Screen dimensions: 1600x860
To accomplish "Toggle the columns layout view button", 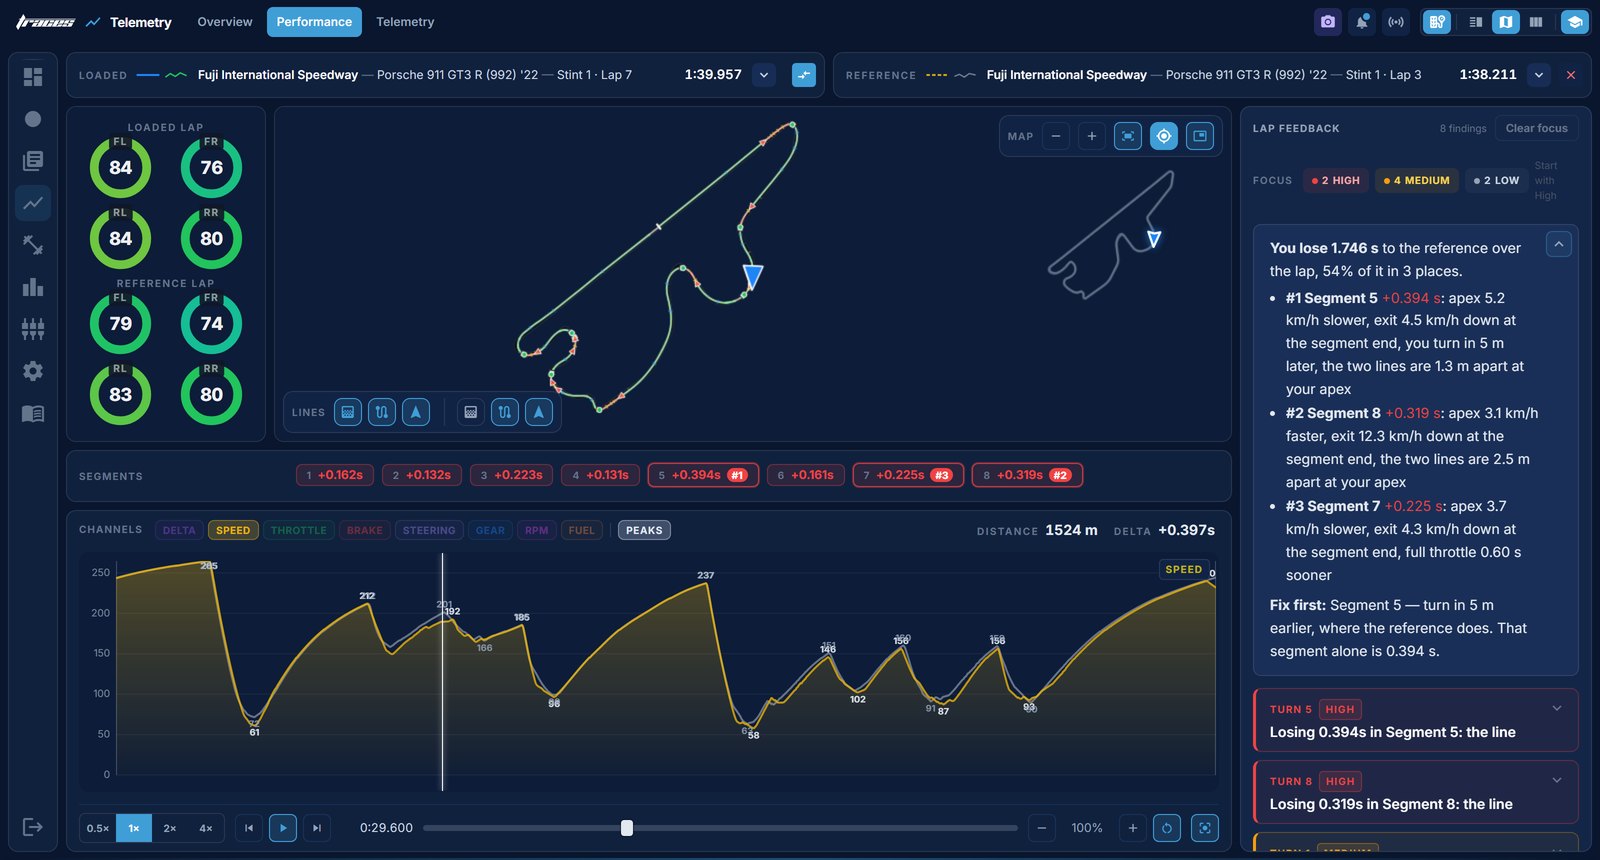I will pyautogui.click(x=1536, y=22).
